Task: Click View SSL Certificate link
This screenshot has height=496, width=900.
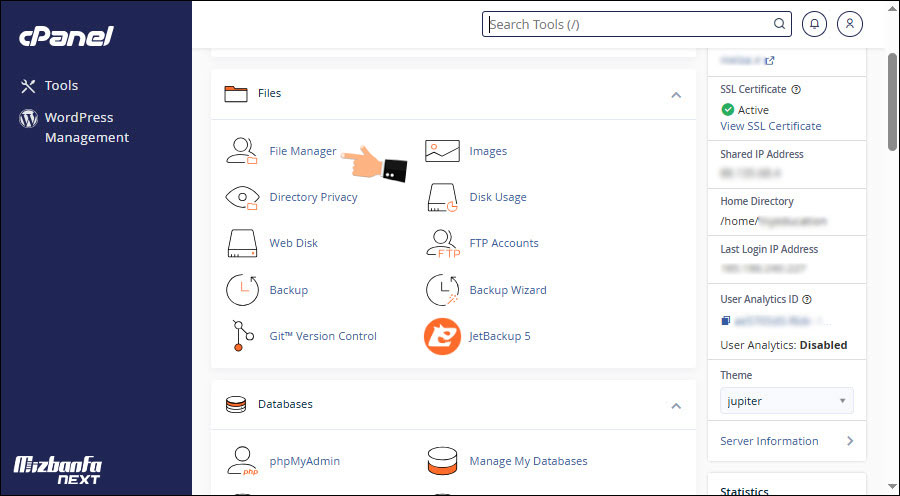Action: pos(770,126)
